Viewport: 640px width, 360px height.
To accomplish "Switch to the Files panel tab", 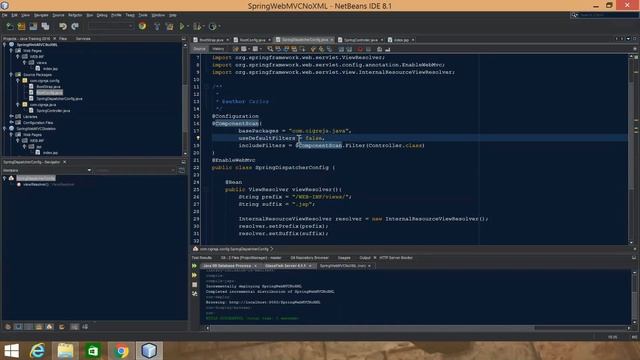I will click(x=63, y=39).
